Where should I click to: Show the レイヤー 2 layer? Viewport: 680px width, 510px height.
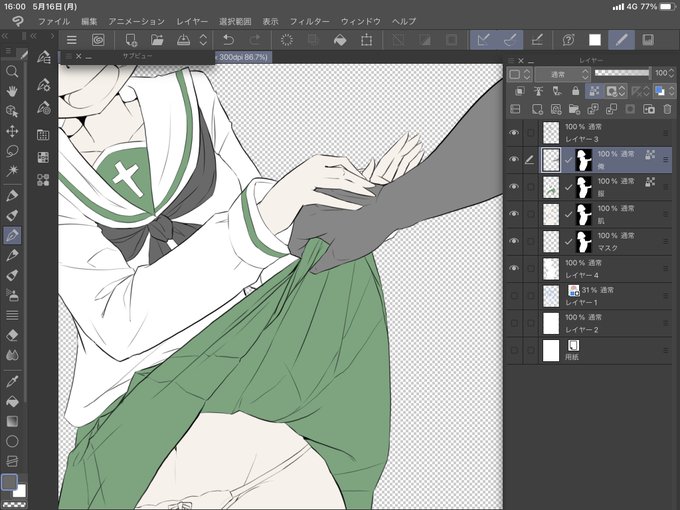coord(514,323)
